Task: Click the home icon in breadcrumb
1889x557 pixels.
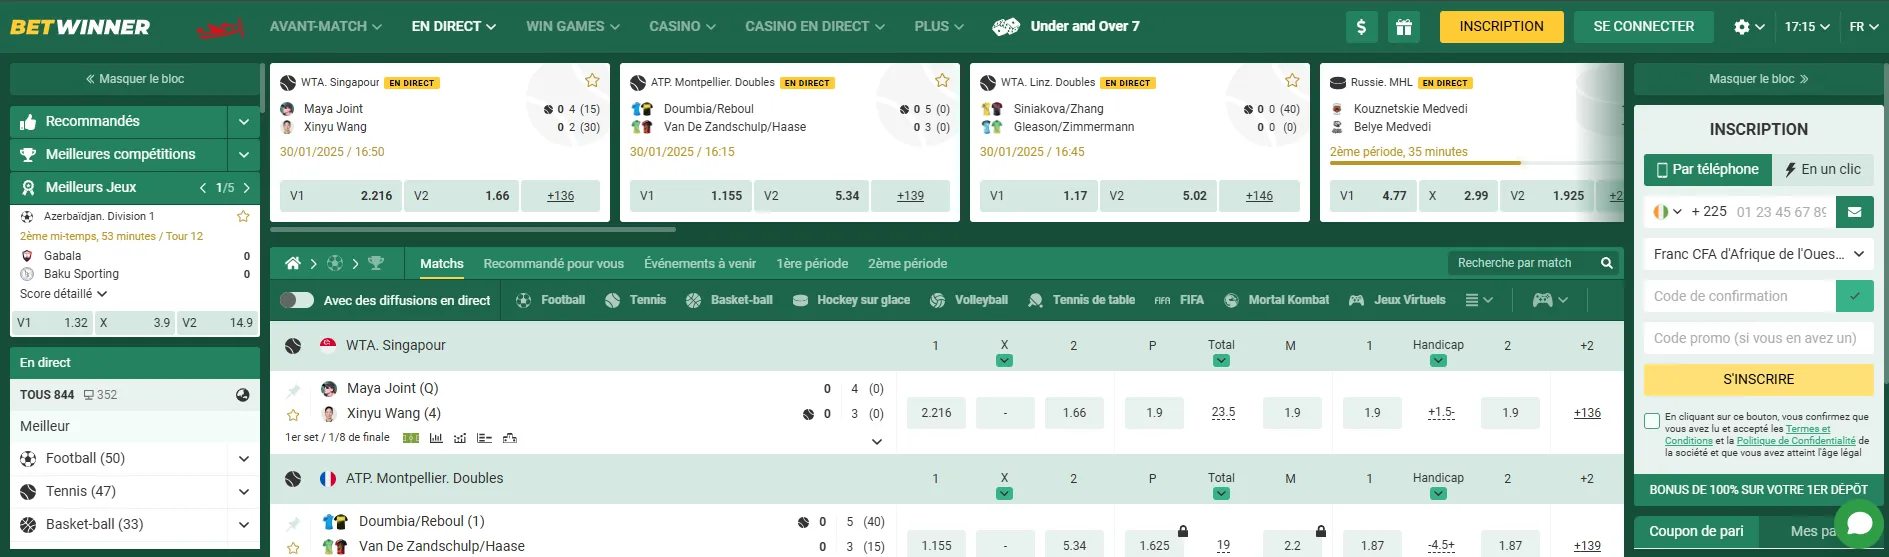Action: click(292, 263)
